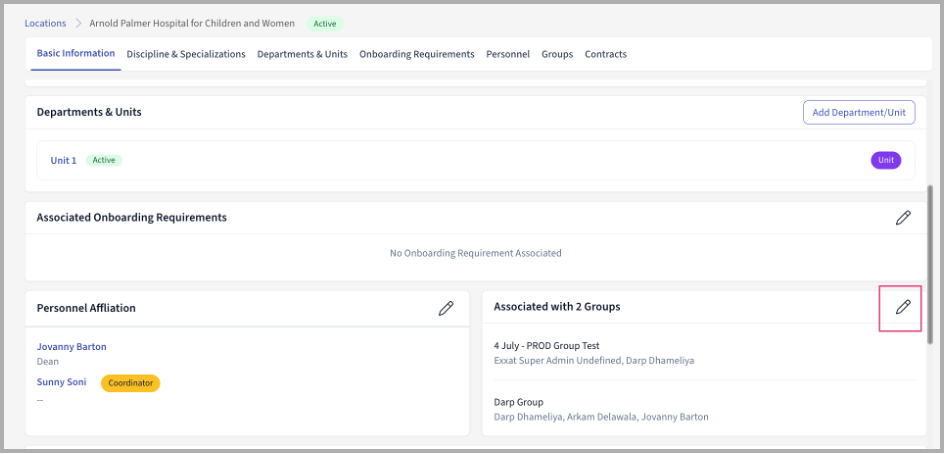Open the Unit 1 link

click(x=63, y=160)
